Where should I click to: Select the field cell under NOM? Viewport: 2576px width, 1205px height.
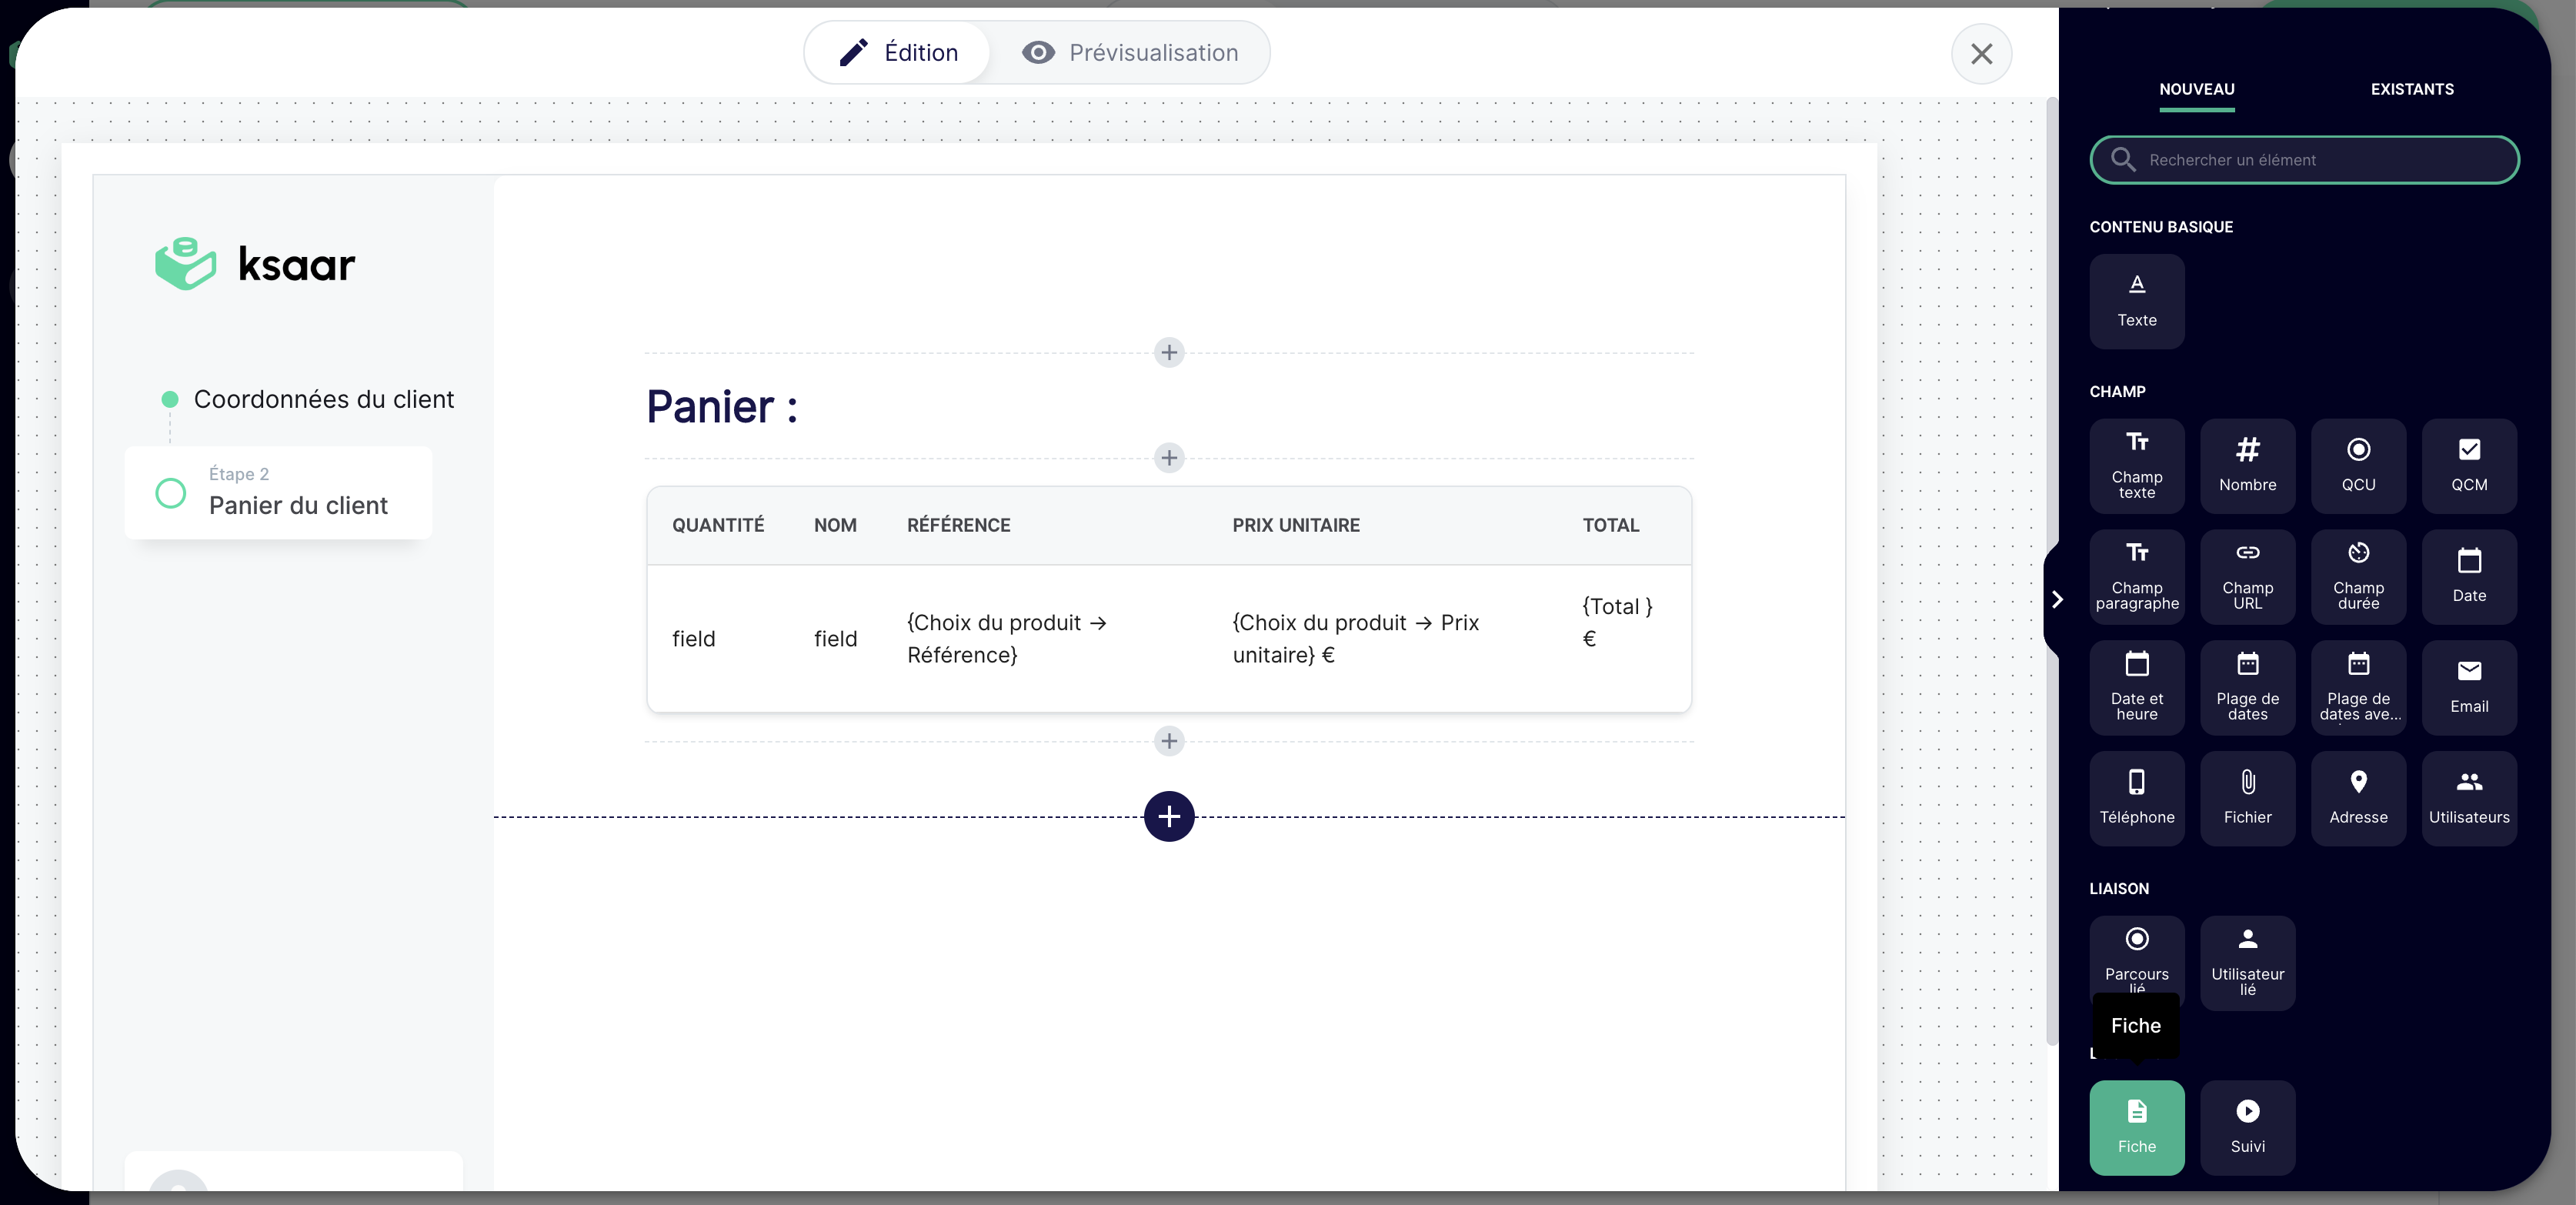(835, 638)
